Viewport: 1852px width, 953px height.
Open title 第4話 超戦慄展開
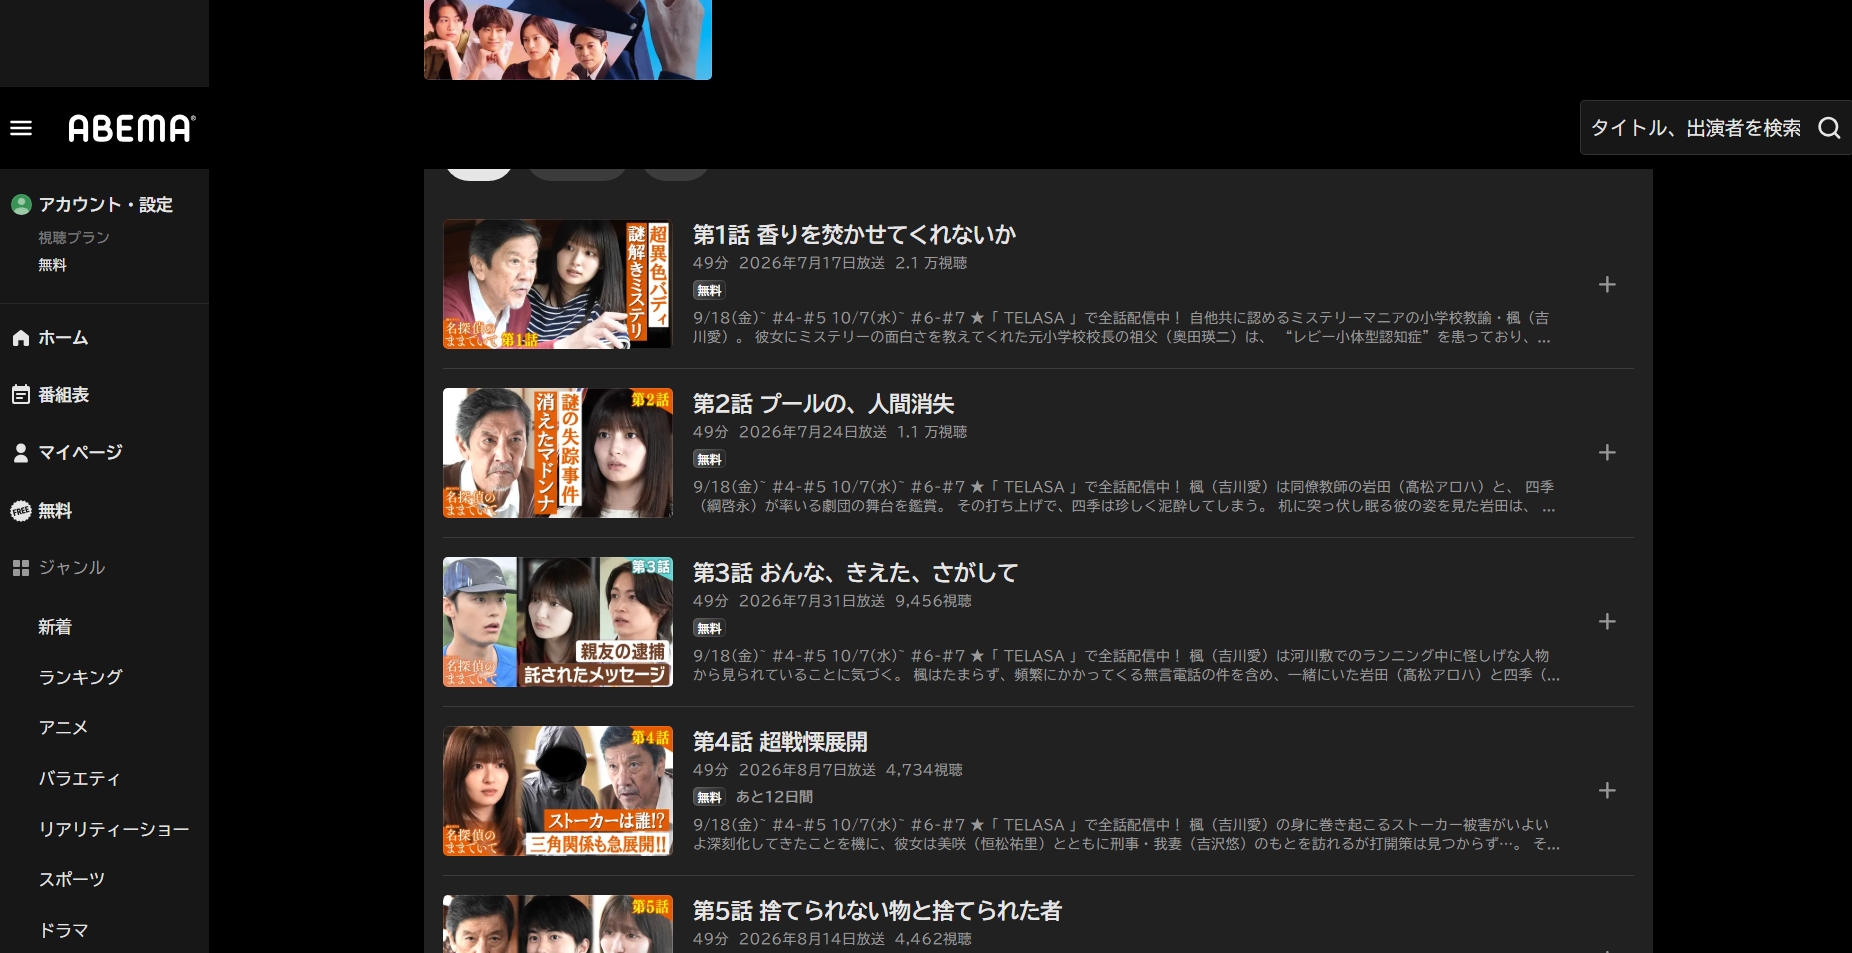(780, 742)
